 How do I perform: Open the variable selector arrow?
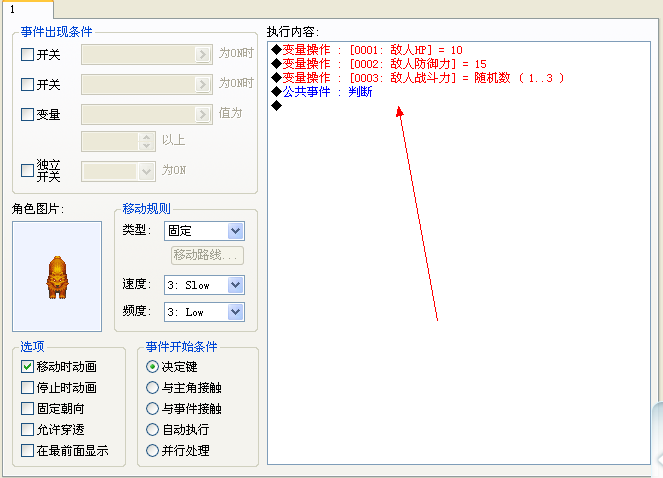pyautogui.click(x=203, y=115)
